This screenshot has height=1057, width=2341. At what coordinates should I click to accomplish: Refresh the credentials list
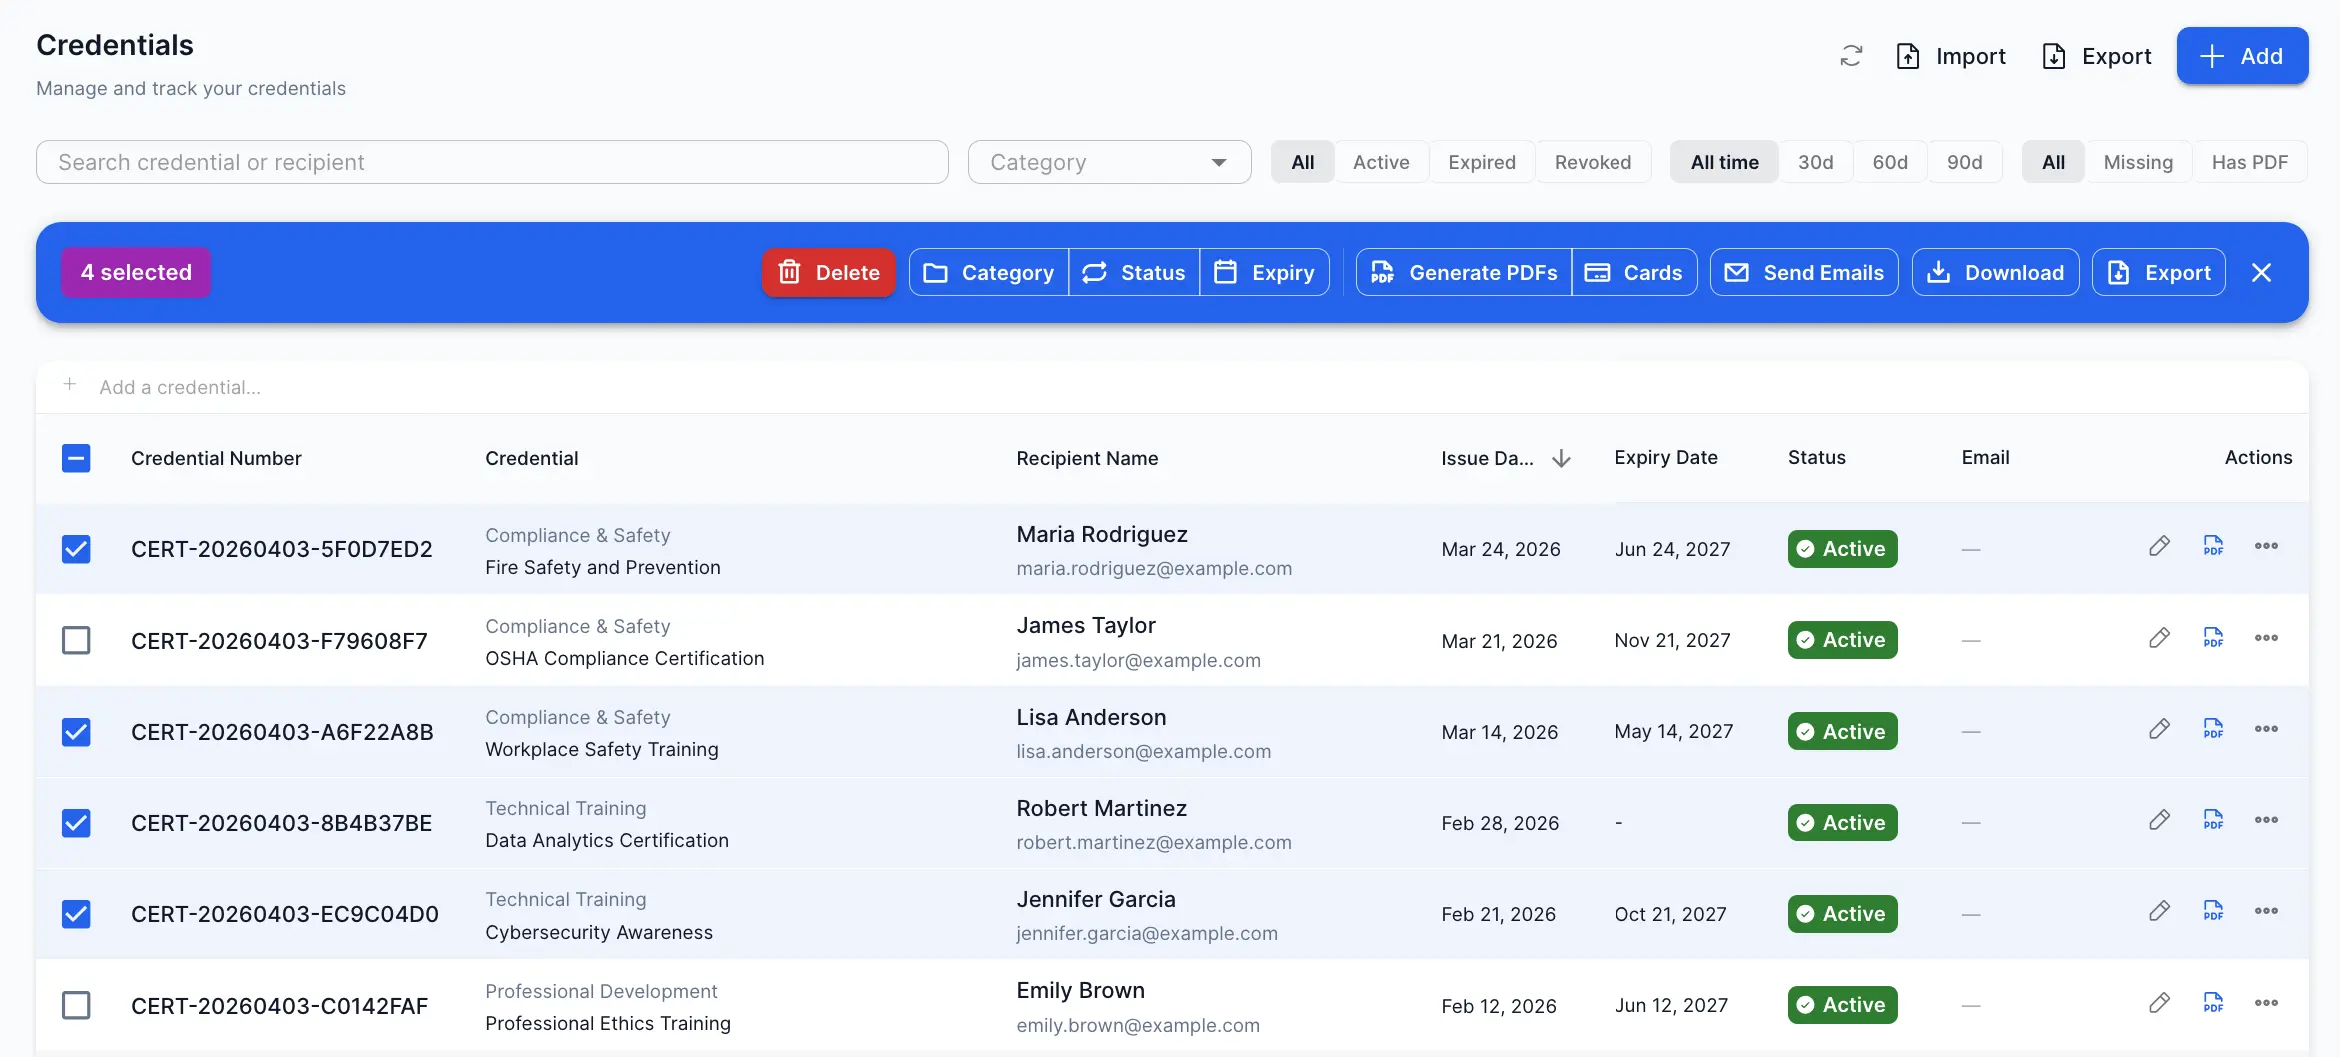[x=1851, y=56]
